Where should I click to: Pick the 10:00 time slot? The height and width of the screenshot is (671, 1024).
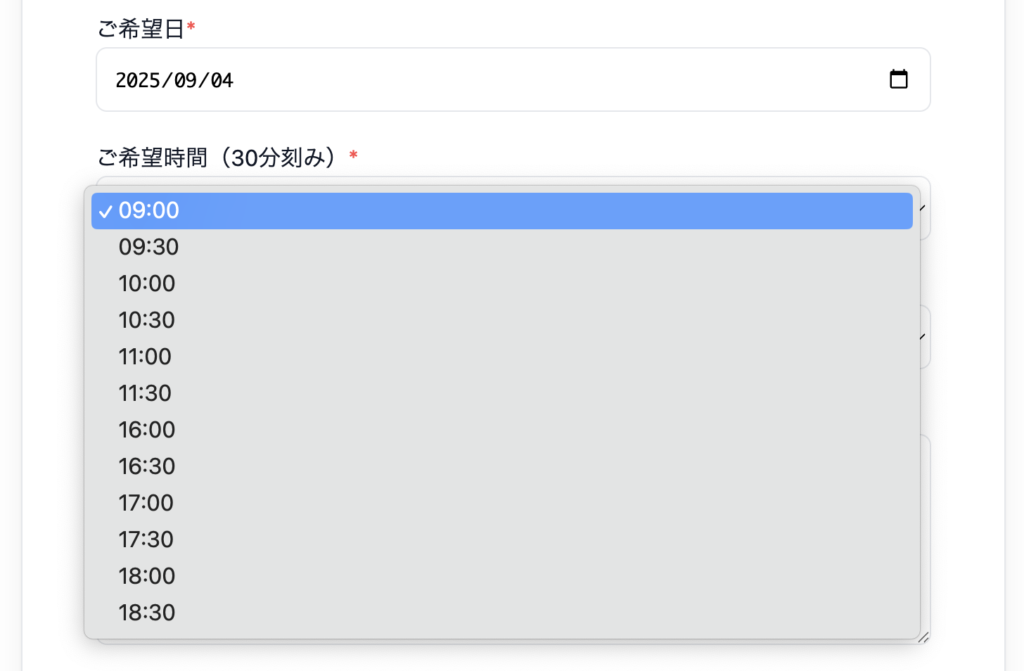click(x=502, y=284)
